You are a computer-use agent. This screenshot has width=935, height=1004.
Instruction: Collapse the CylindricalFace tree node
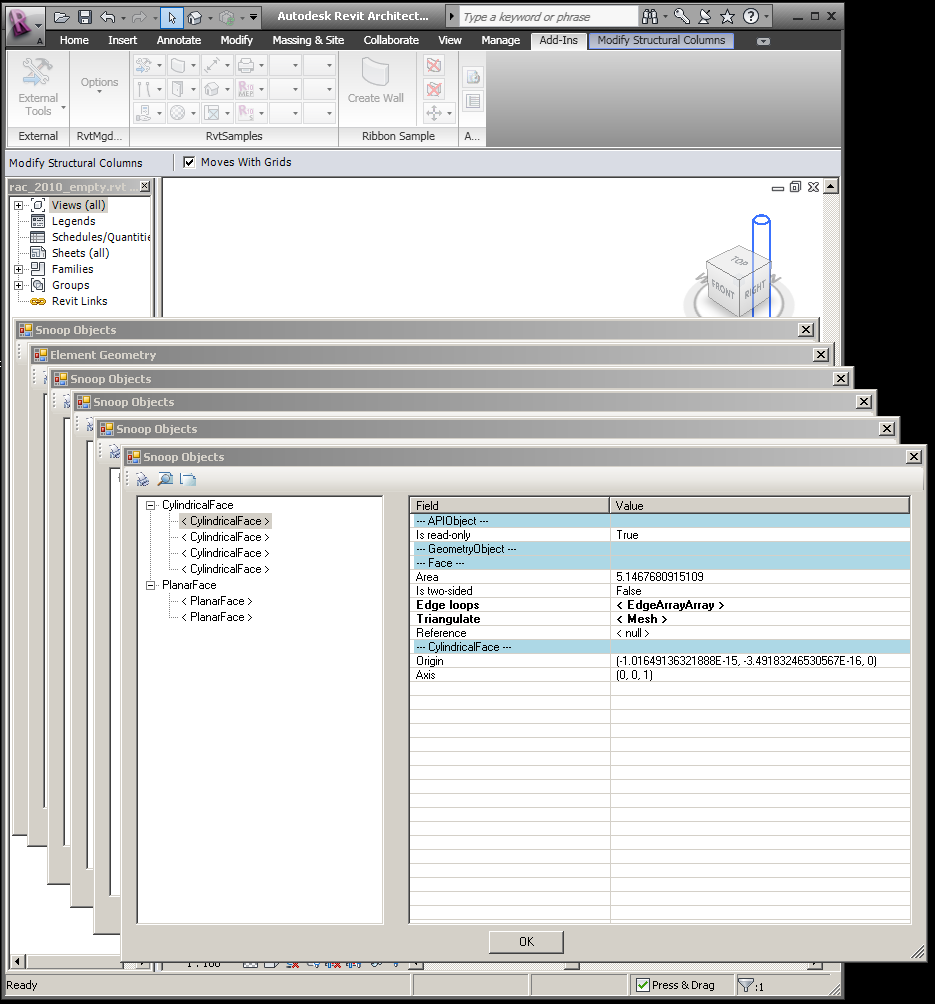(151, 505)
